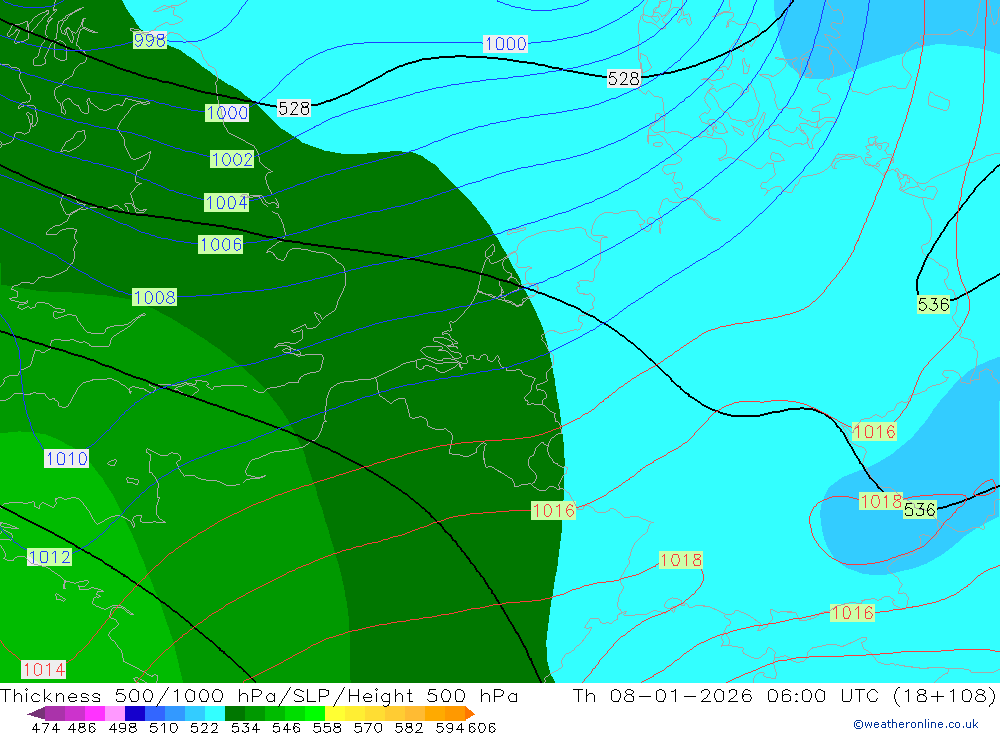Click the purple arrow at the legend start
Image resolution: width=1000 pixels, height=733 pixels.
point(36,713)
